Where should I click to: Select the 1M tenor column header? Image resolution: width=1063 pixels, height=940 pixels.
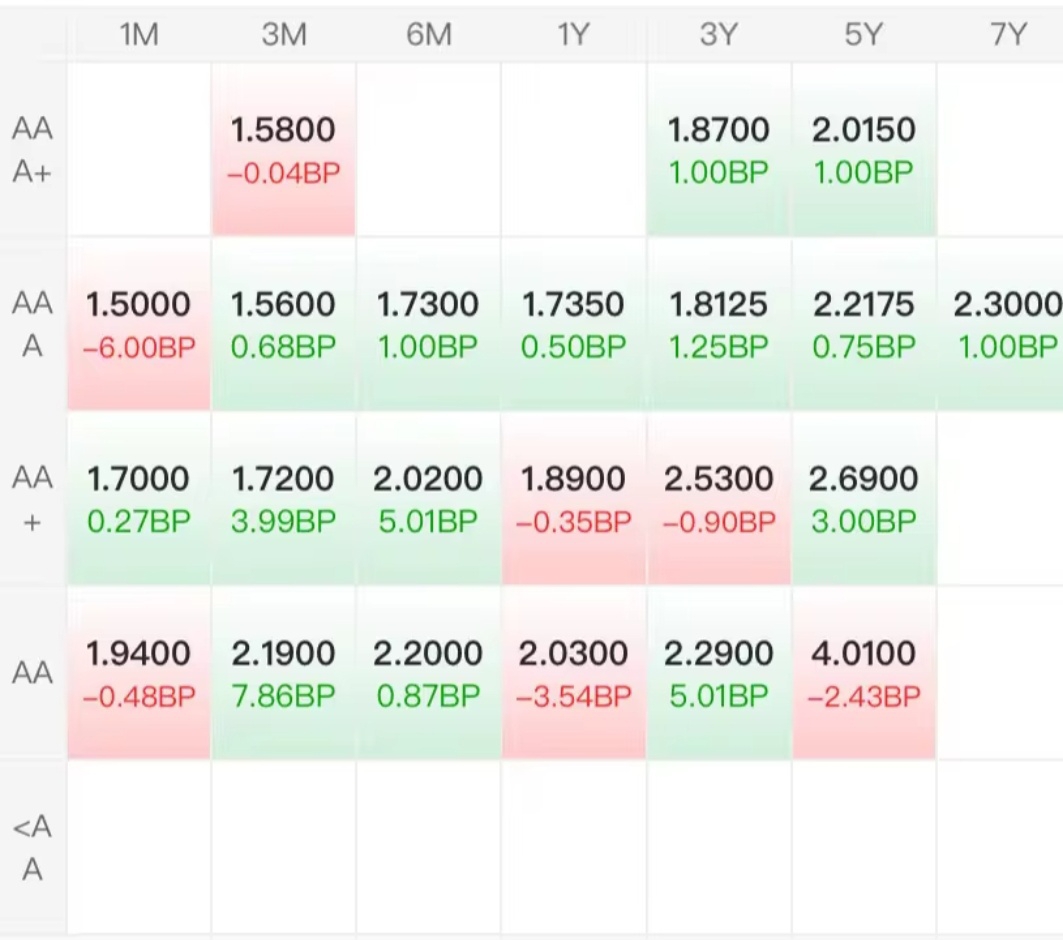pyautogui.click(x=139, y=35)
